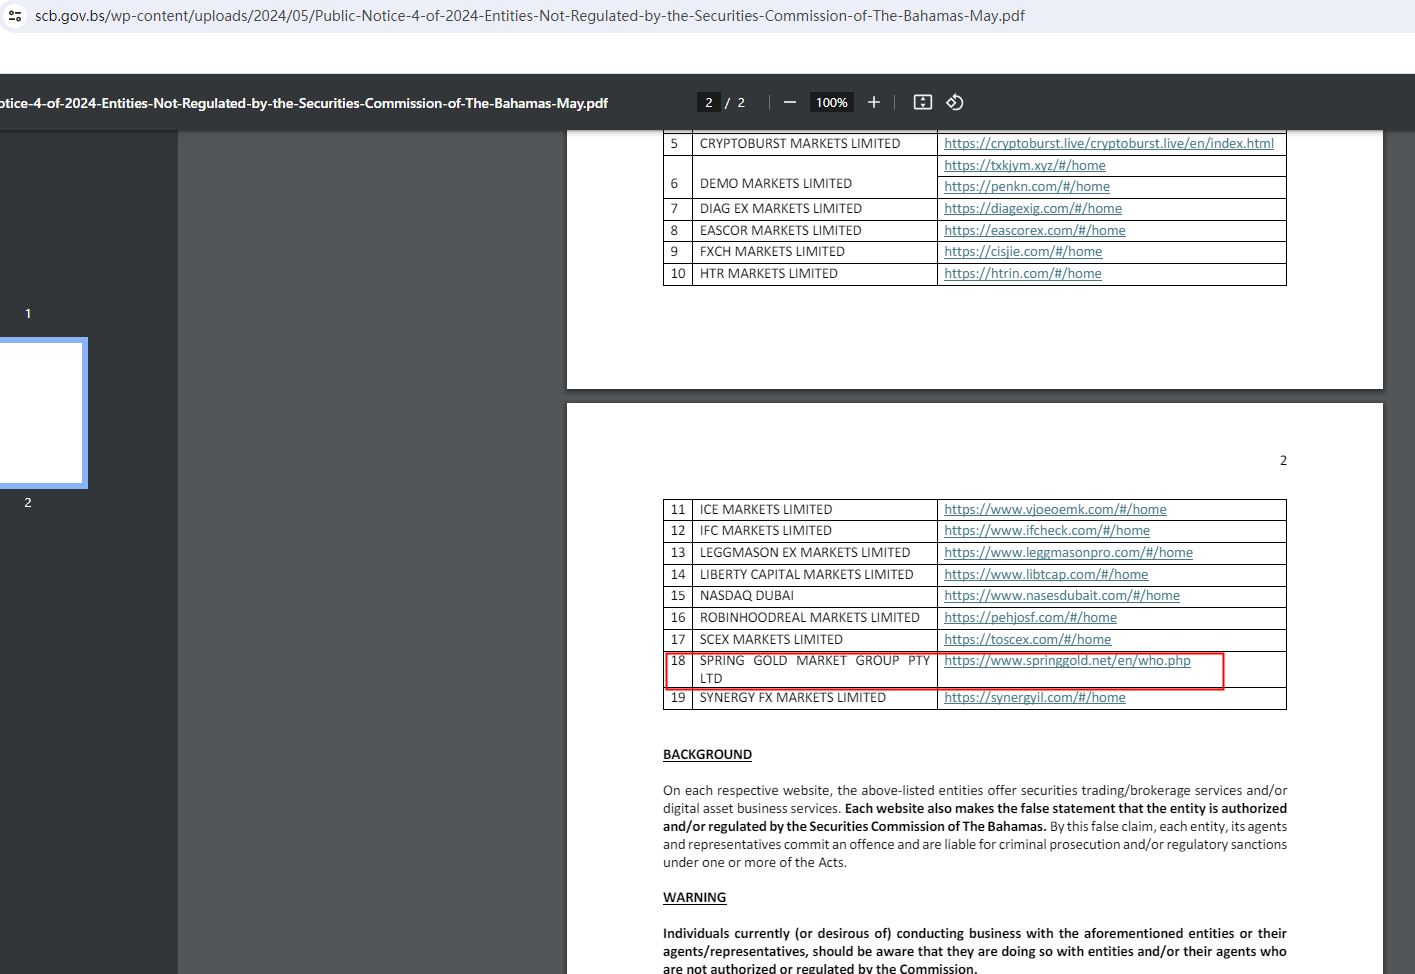The width and height of the screenshot is (1415, 974).
Task: Visit the www.nasesdubait.com link
Action: tap(1062, 596)
